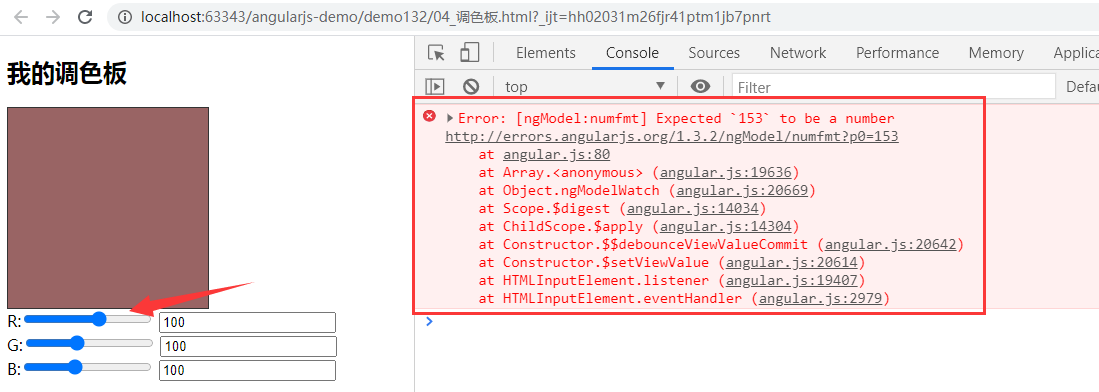Screen dimensions: 1099x392
Task: Go forward with the browser forward arrow
Action: coord(53,17)
